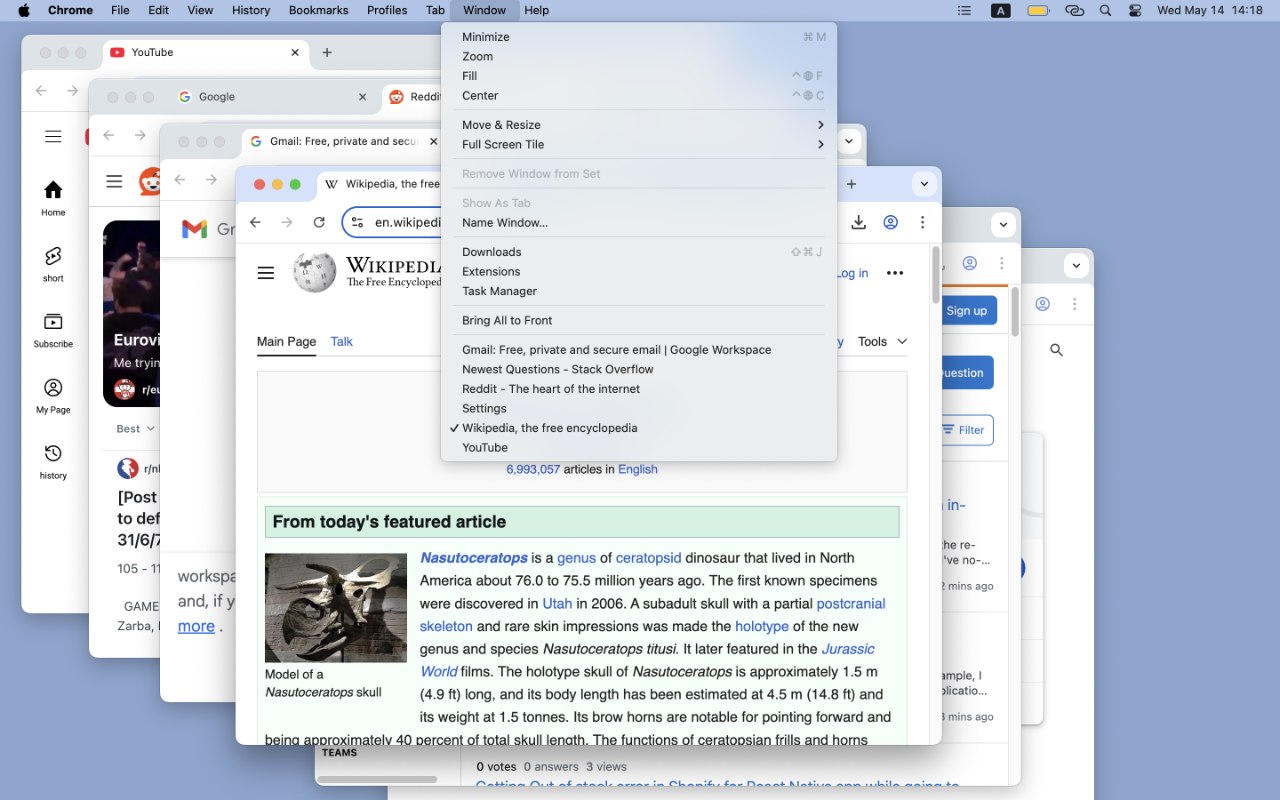
Task: Open Wikipedia more options ellipsis
Action: (895, 273)
